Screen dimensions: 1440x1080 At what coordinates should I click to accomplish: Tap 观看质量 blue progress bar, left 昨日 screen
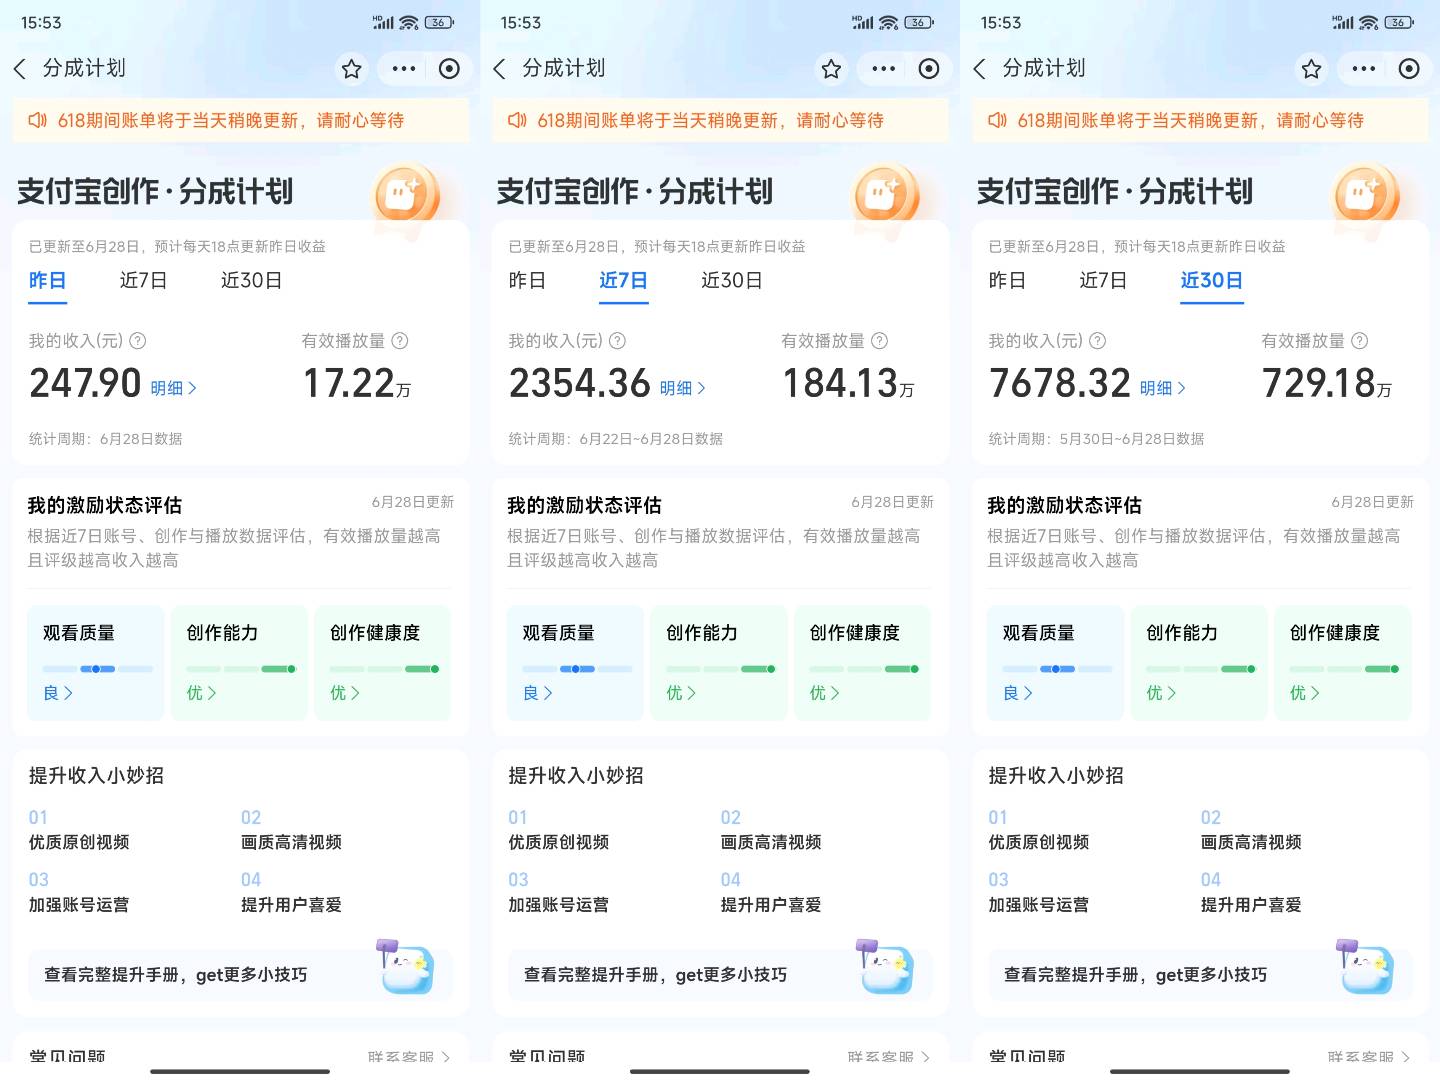[98, 669]
